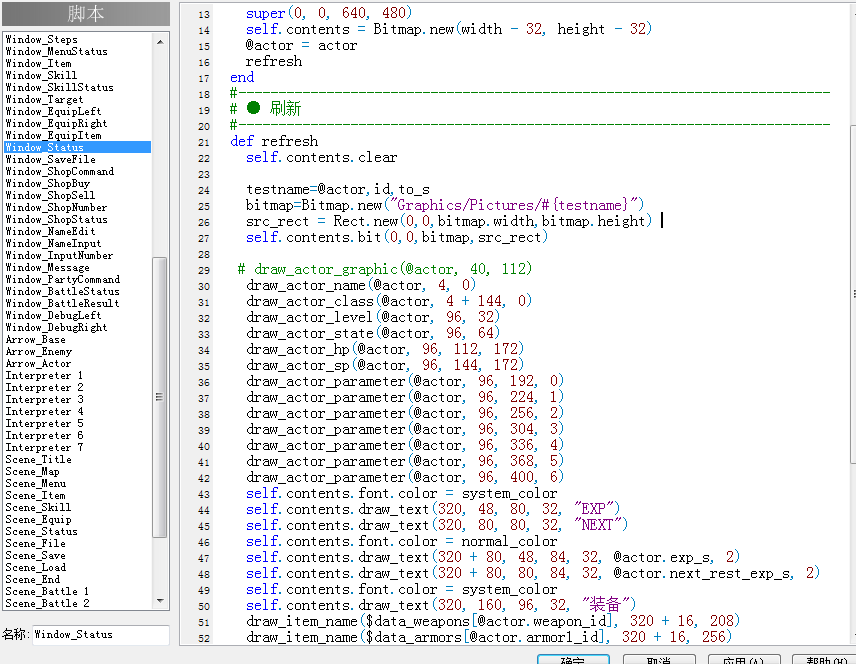Open the Interpreter 1 script
856x664 pixels.
pos(44,376)
